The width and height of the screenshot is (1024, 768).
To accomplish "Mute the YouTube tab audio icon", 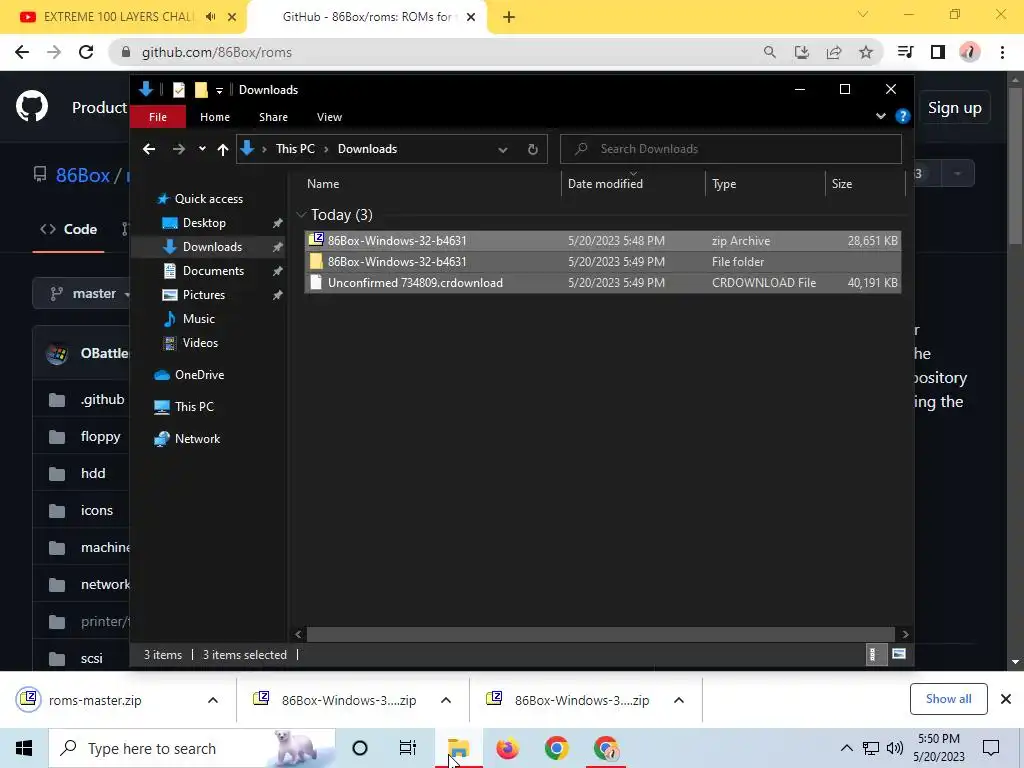I will click(x=210, y=17).
